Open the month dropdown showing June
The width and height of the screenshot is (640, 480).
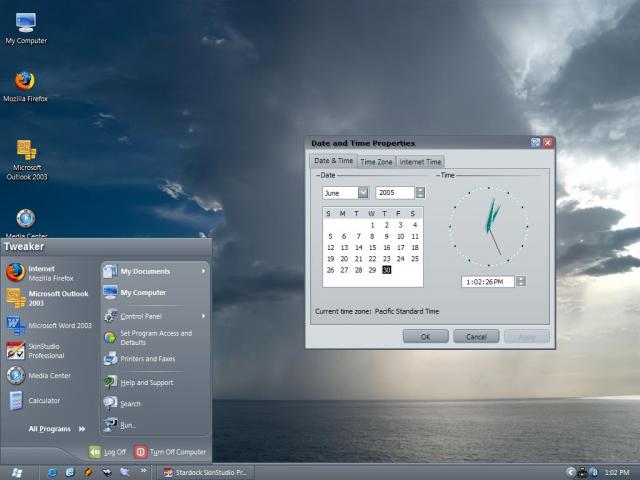click(x=363, y=193)
